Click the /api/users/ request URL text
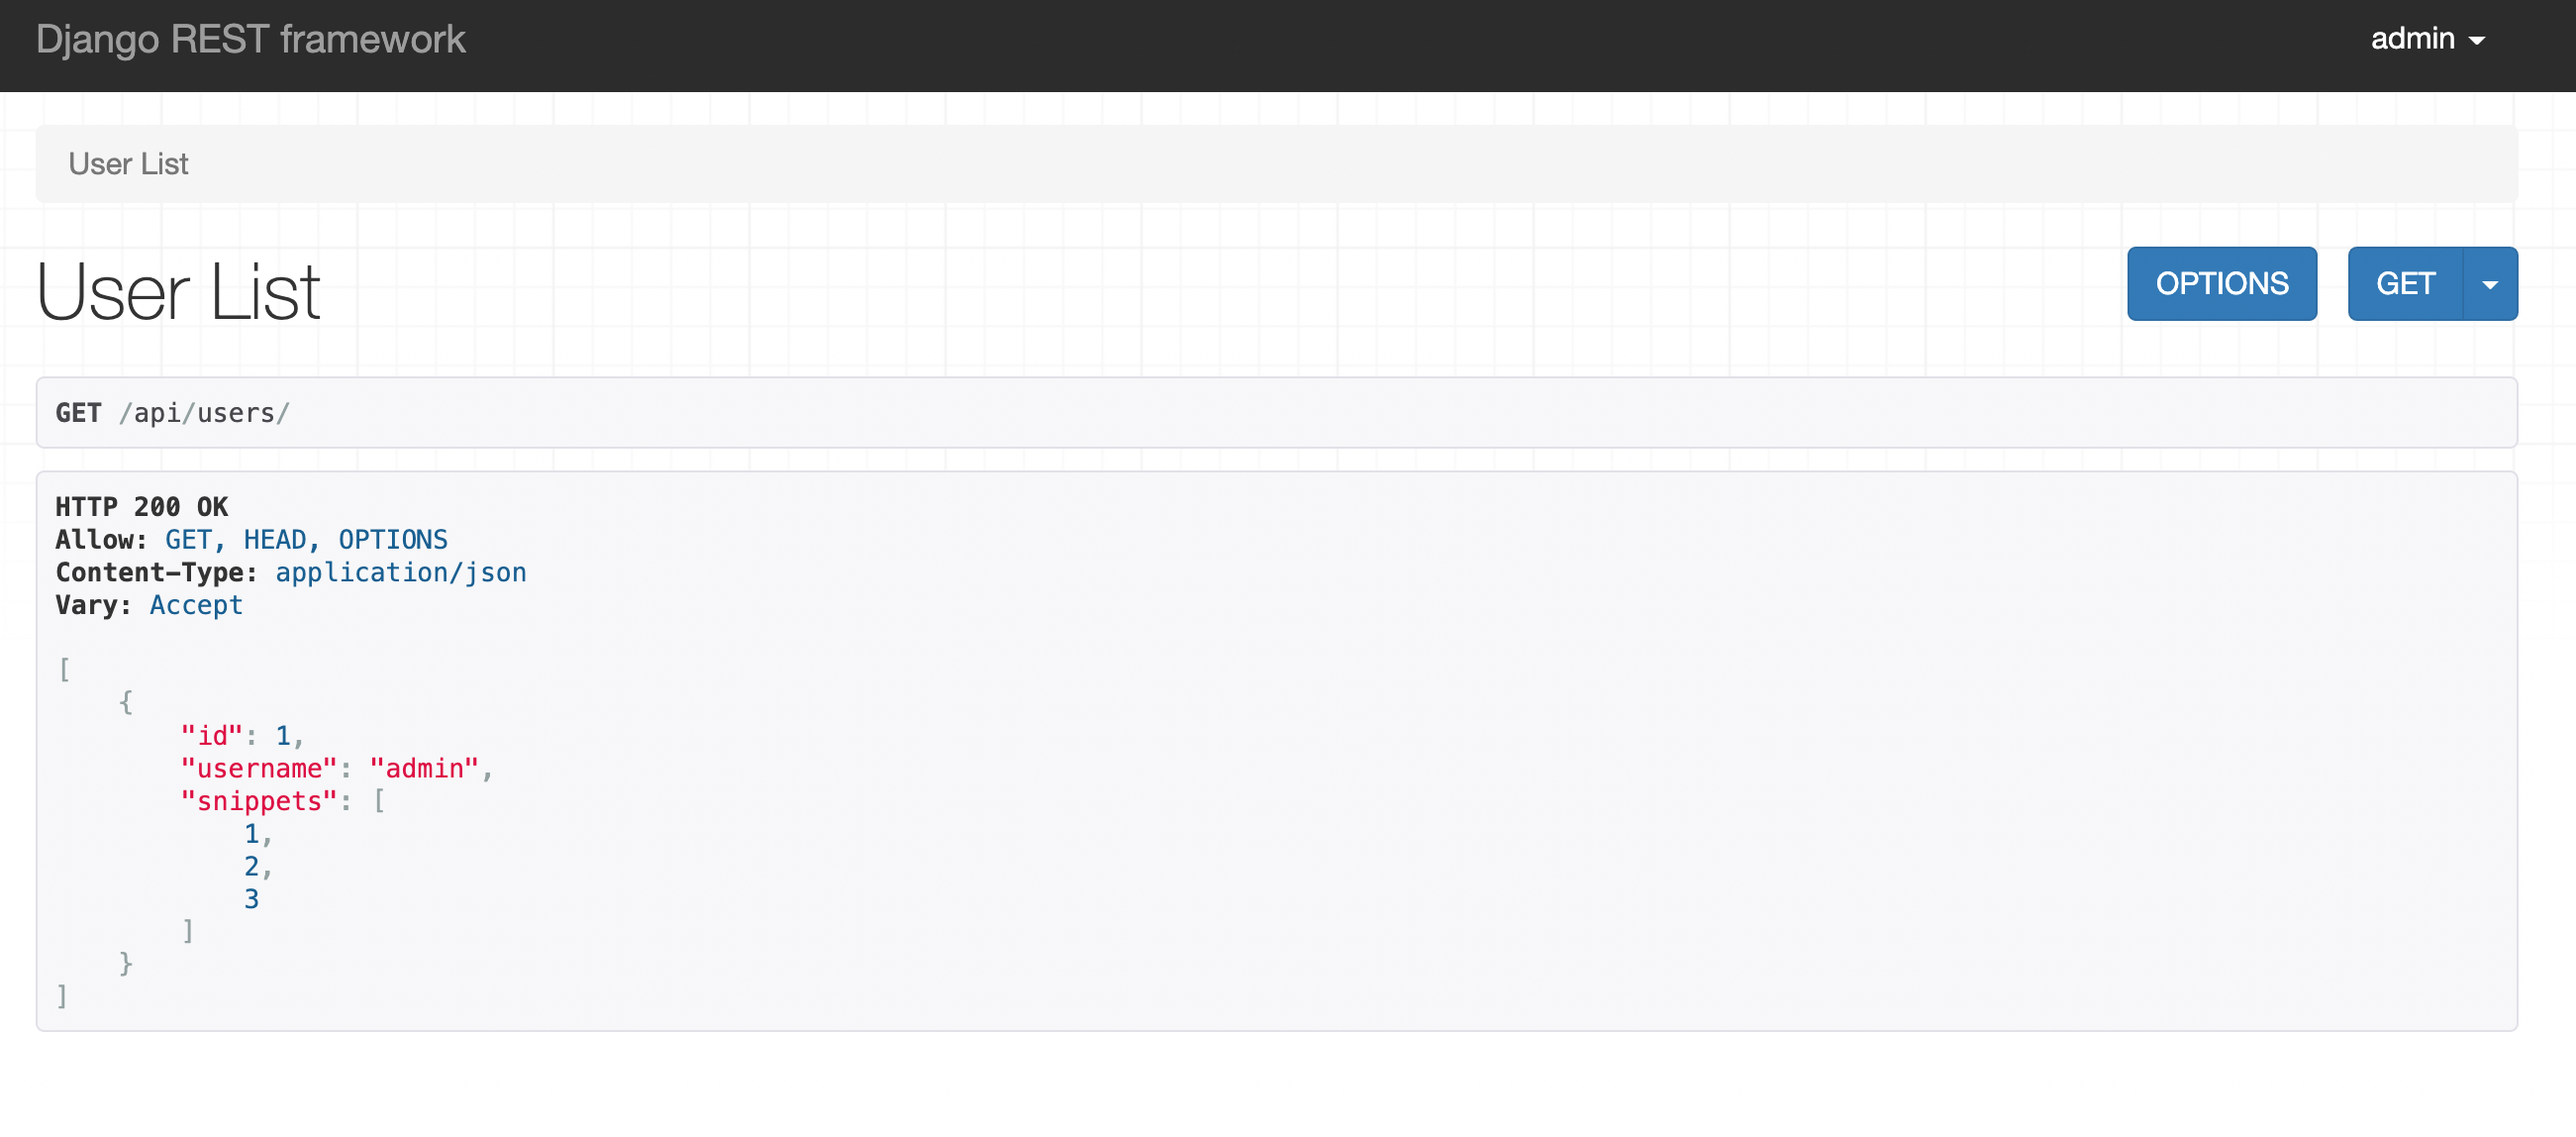 coord(204,413)
